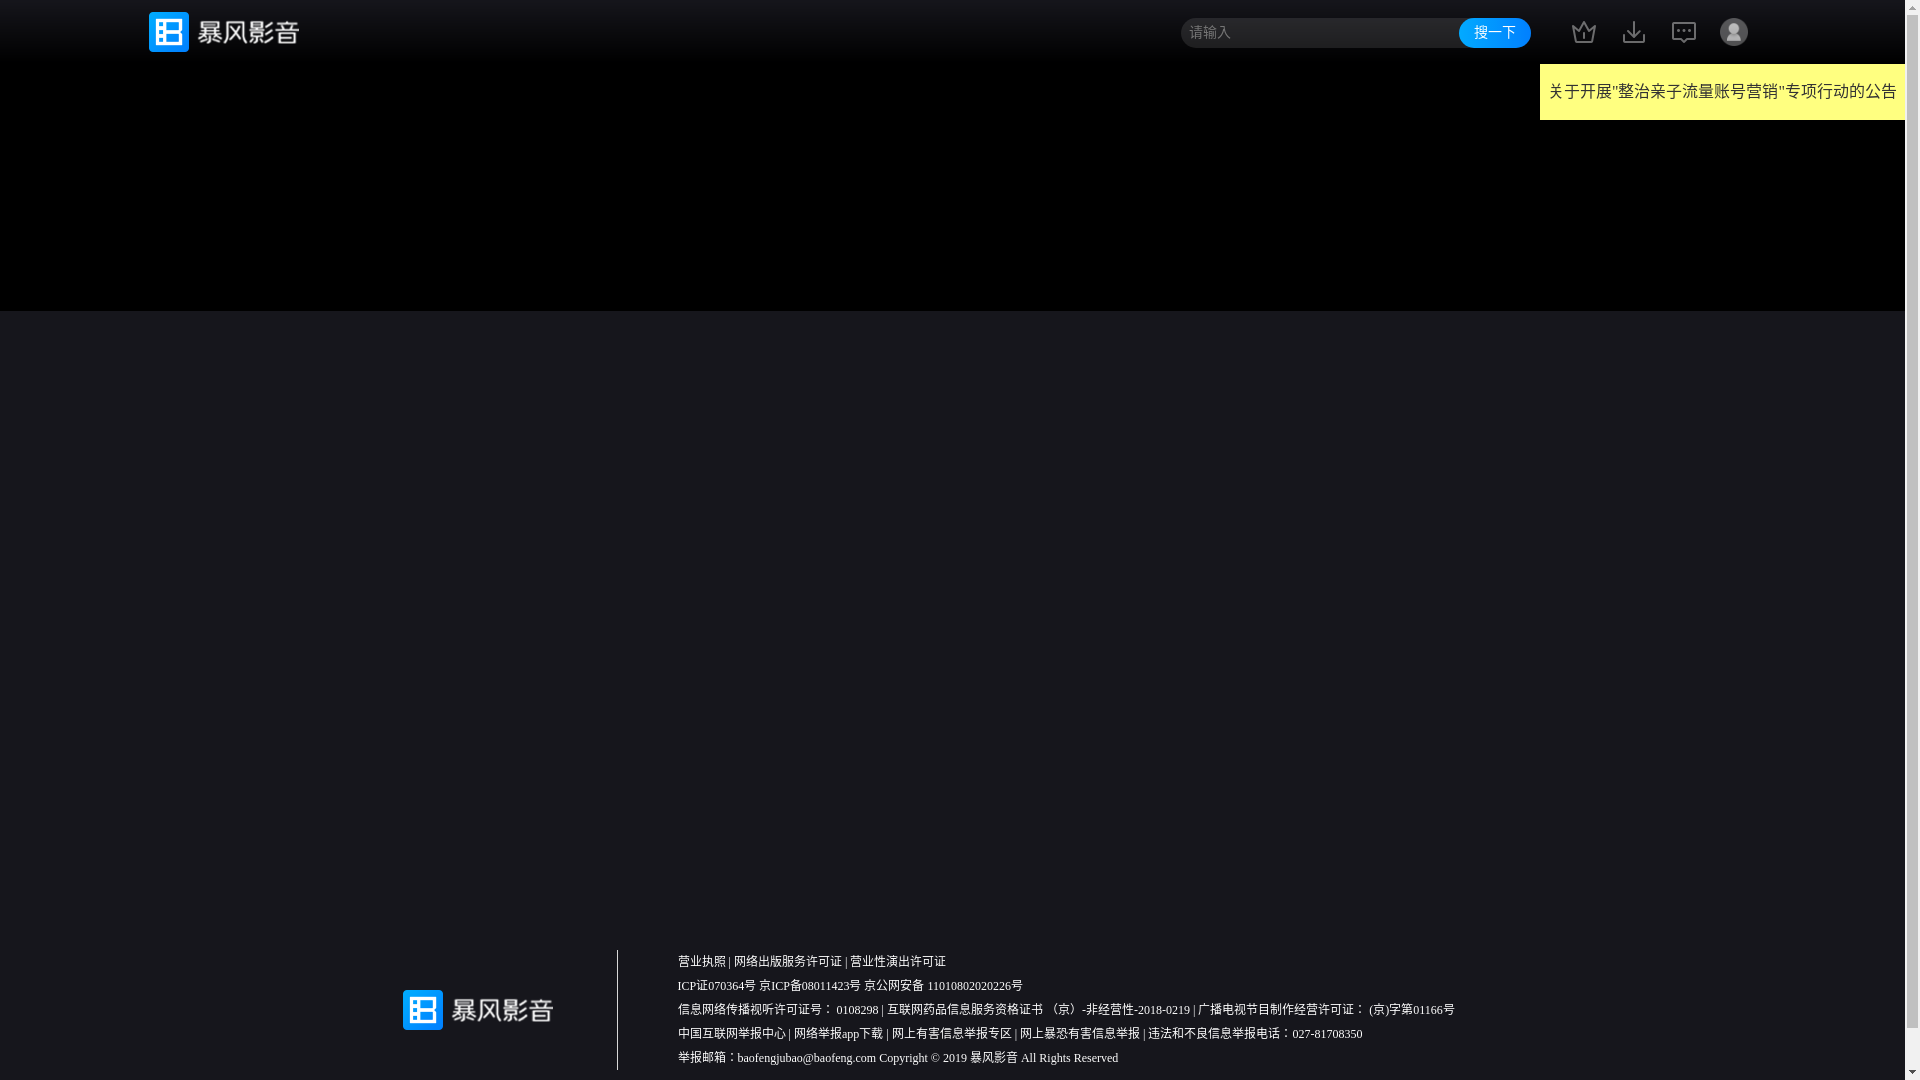Focus the 请输入 search input field
Screen dimensions: 1920x1080
click(1318, 33)
